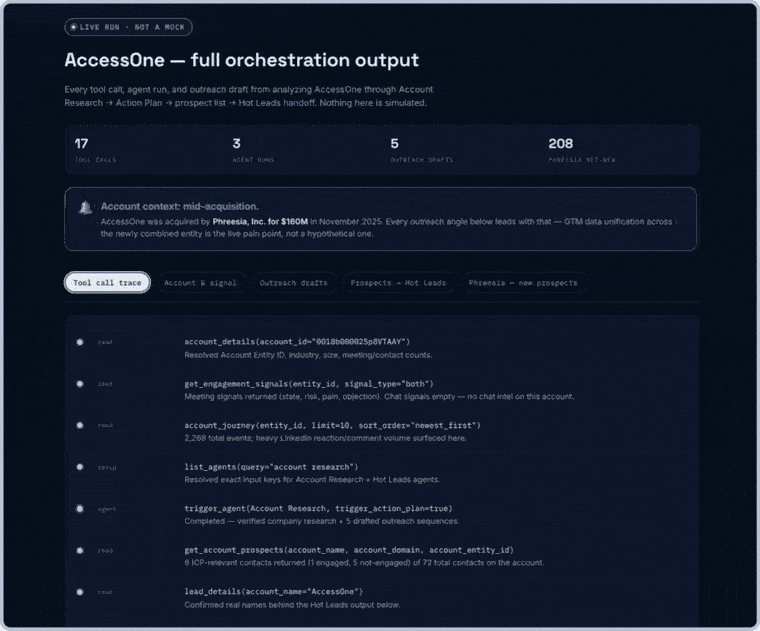Click the "6 ICP-relevant contacts returned" description
The image size is (760, 631).
click(364, 563)
